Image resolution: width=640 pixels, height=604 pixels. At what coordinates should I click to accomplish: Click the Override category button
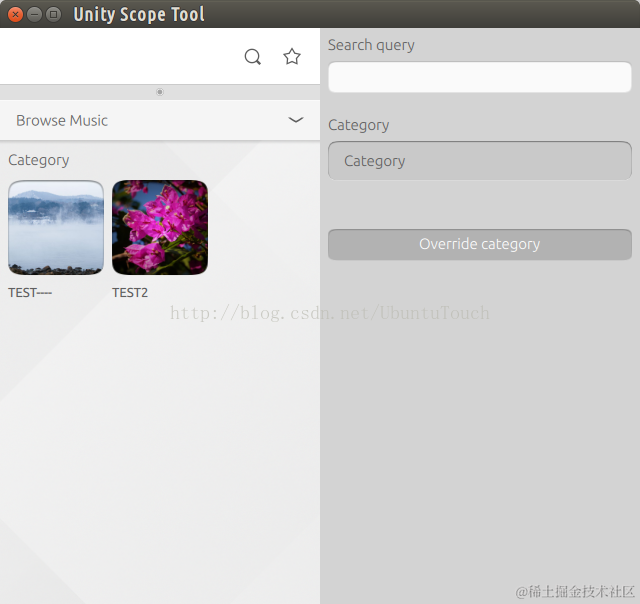click(x=480, y=244)
